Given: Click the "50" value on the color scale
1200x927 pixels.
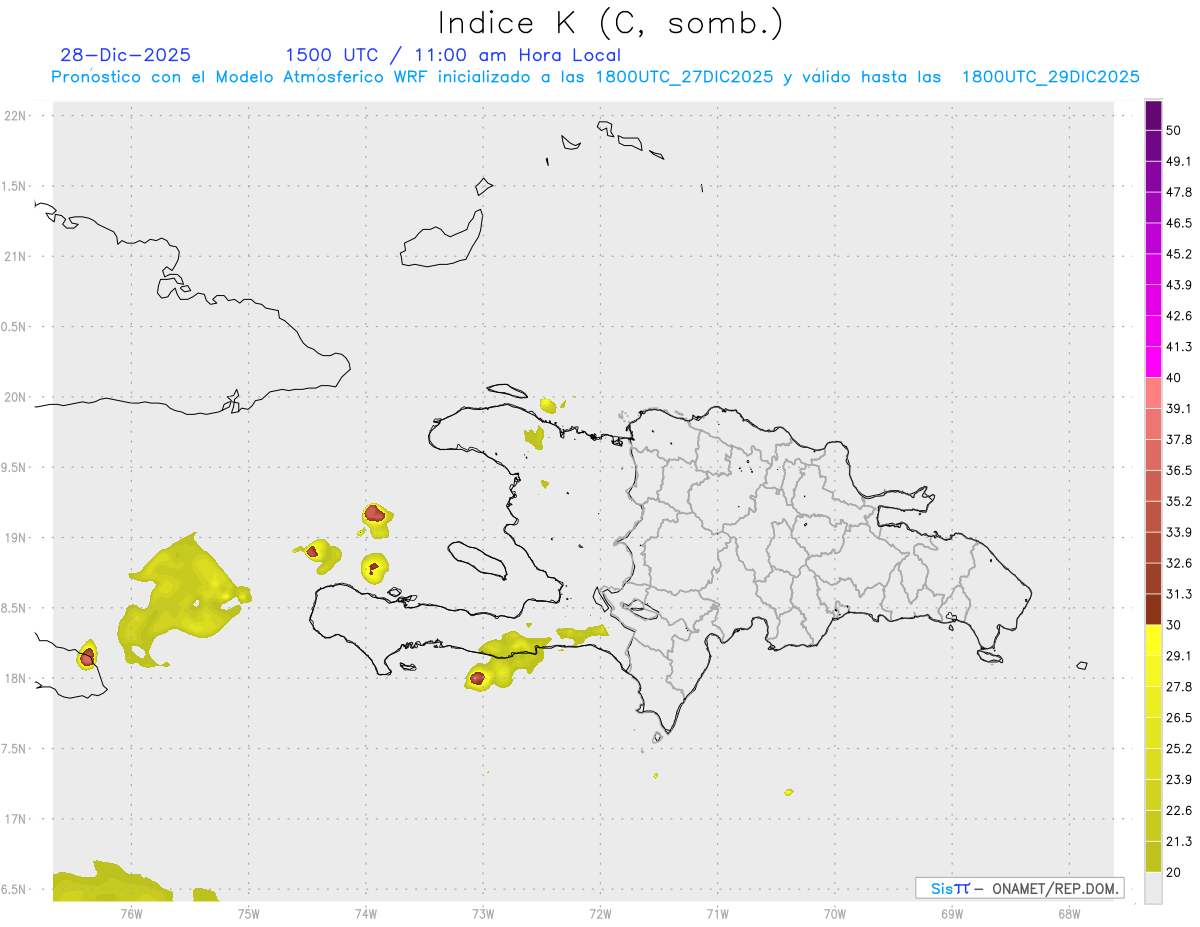Looking at the screenshot, I should [x=1175, y=130].
